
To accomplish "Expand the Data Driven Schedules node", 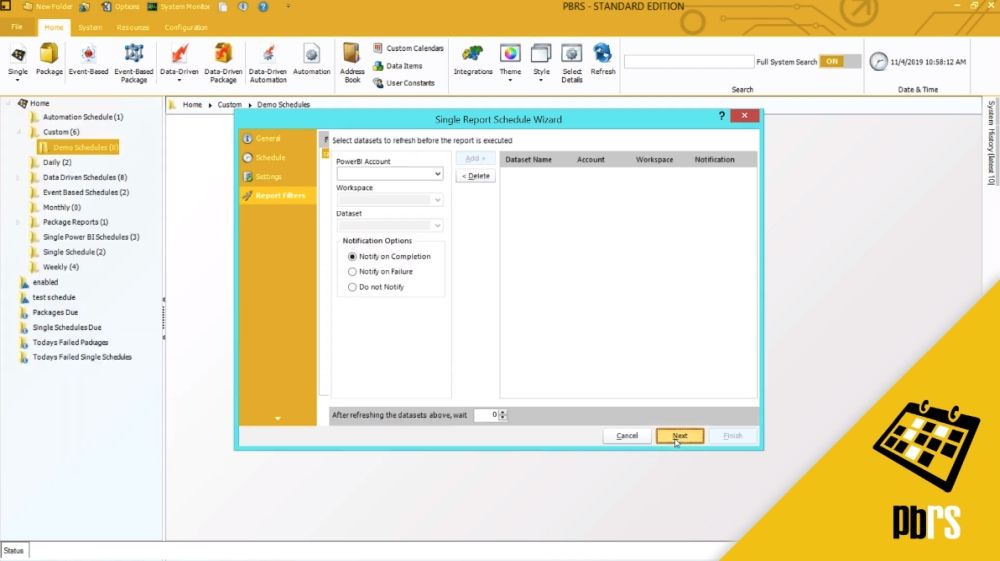I will point(18,177).
